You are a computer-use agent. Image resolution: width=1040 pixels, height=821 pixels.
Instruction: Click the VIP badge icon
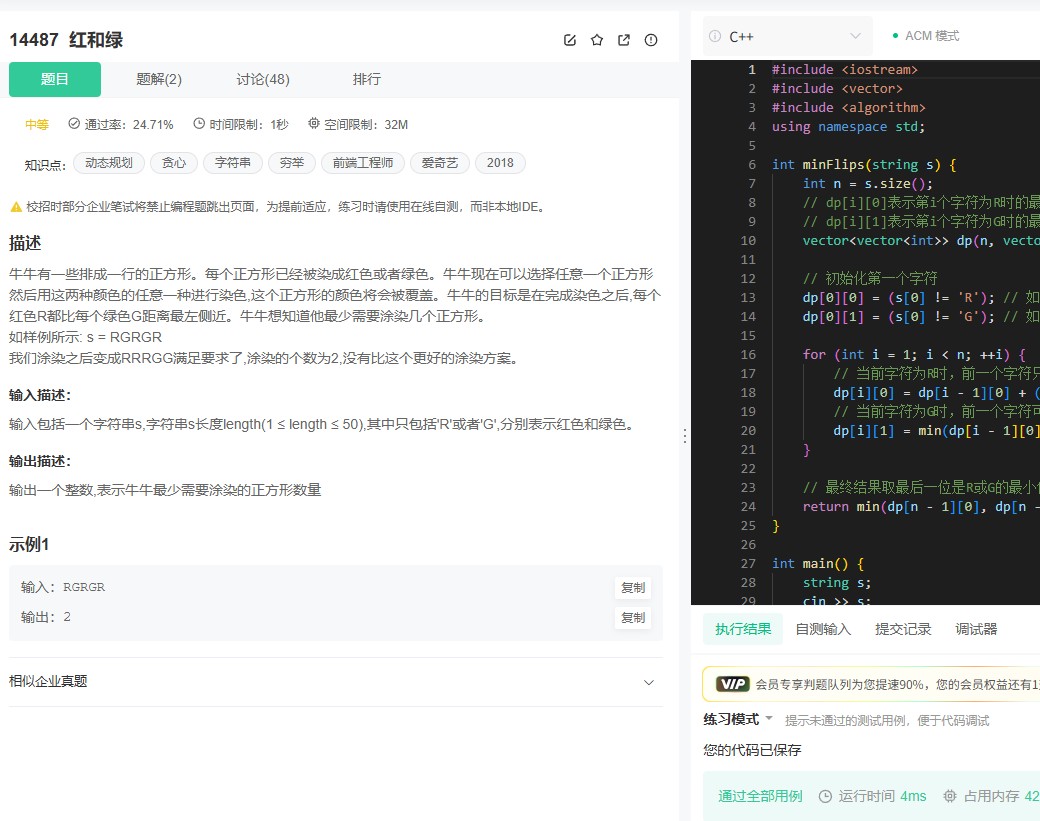point(733,684)
